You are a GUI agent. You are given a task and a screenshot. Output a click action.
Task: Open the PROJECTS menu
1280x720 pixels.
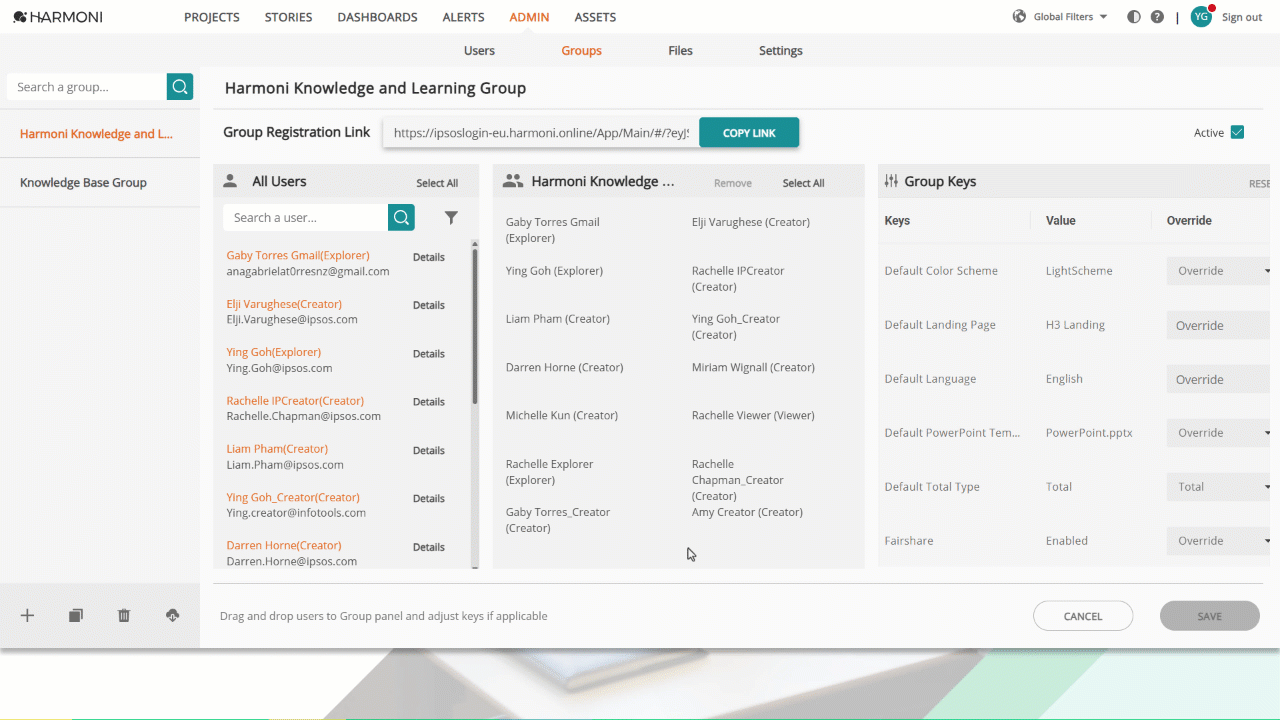(212, 17)
